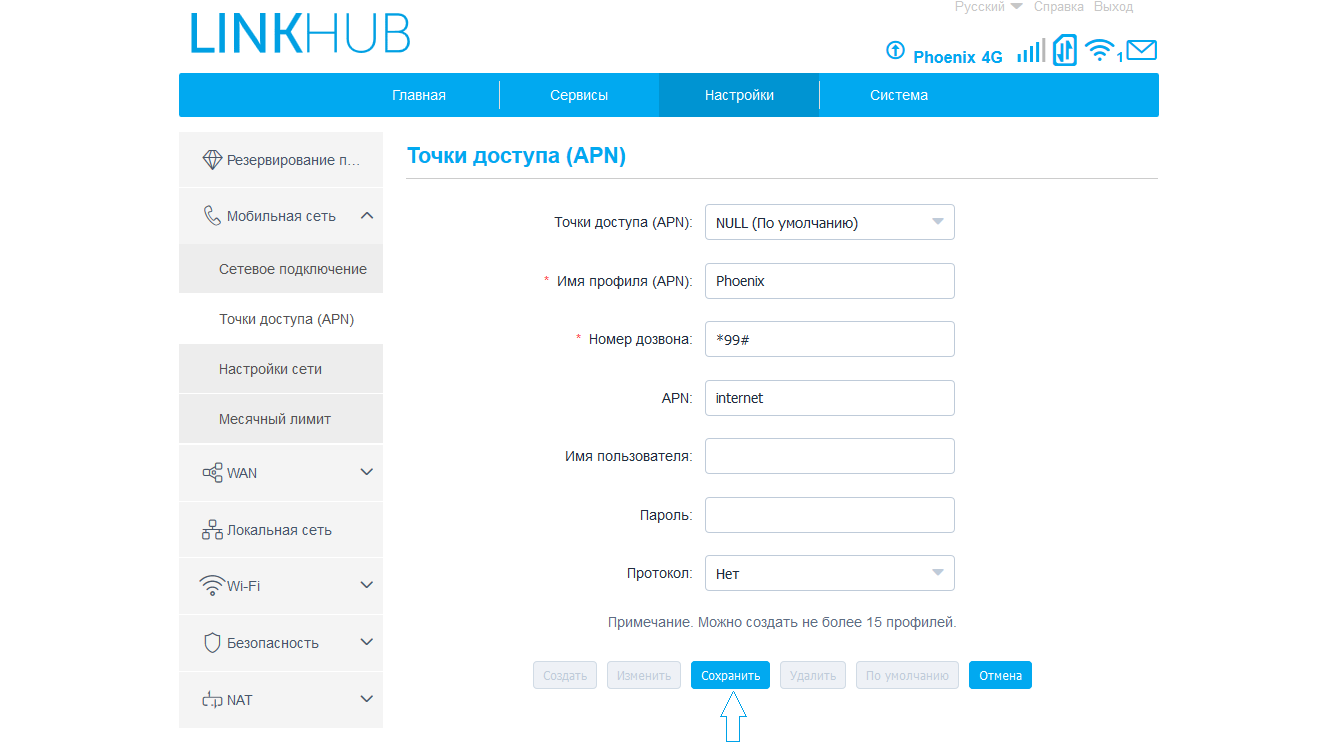Viewport: 1340px width, 752px height.
Task: Click the LINKHUB logo
Action: pos(300,33)
